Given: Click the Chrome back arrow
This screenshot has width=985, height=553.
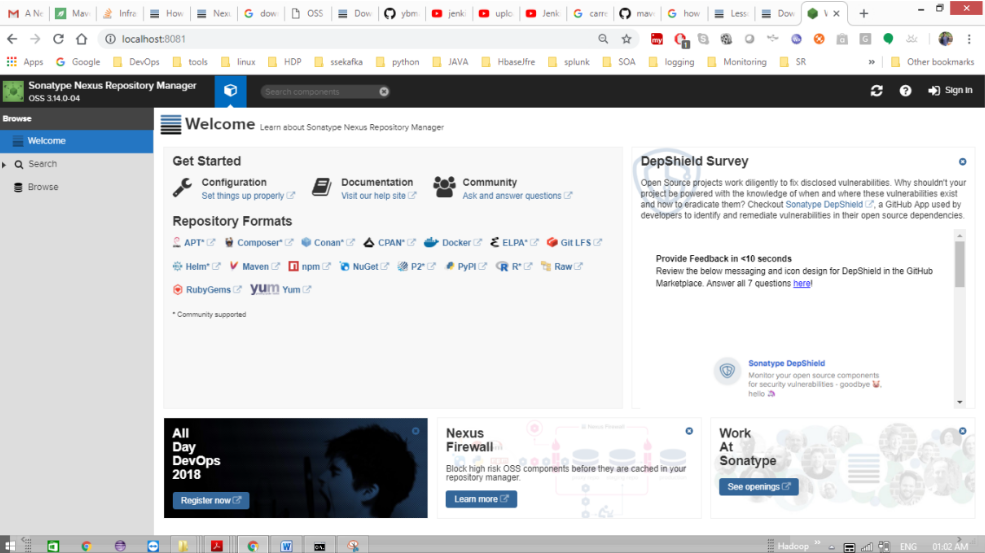Looking at the screenshot, I should [12, 39].
